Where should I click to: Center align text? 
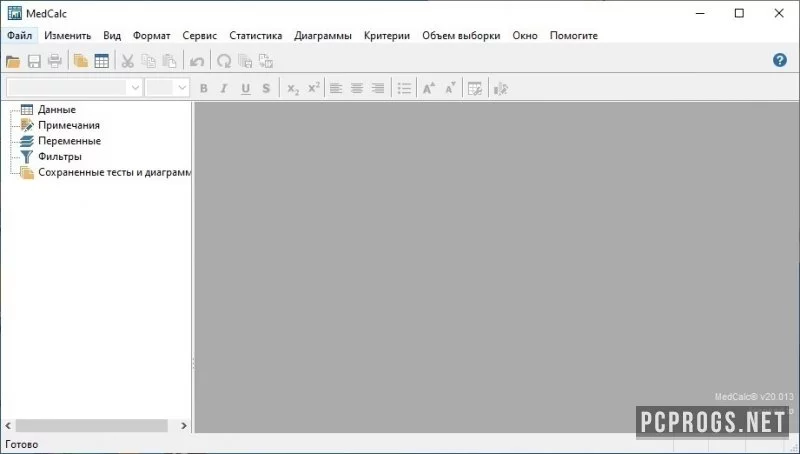[357, 89]
